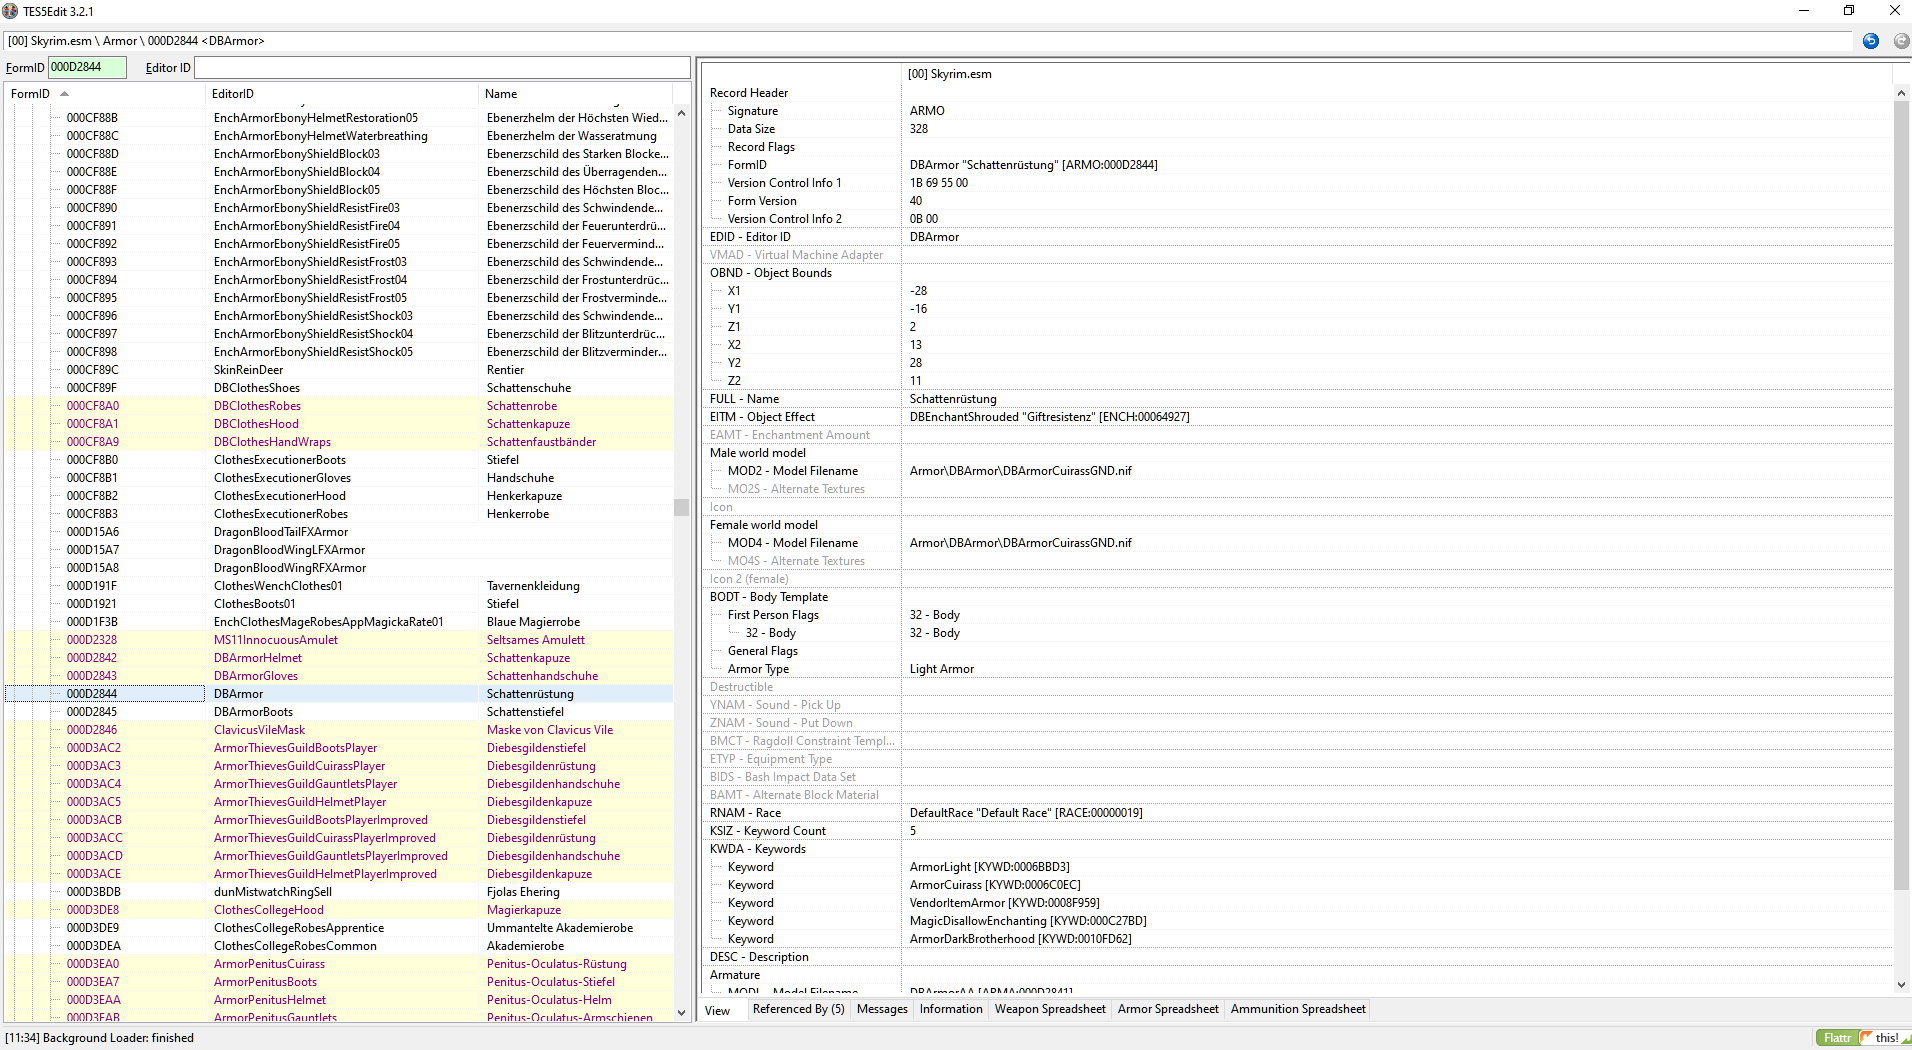The height and width of the screenshot is (1050, 1912).
Task: Select the DBArmorGloves record row
Action: pos(339,676)
